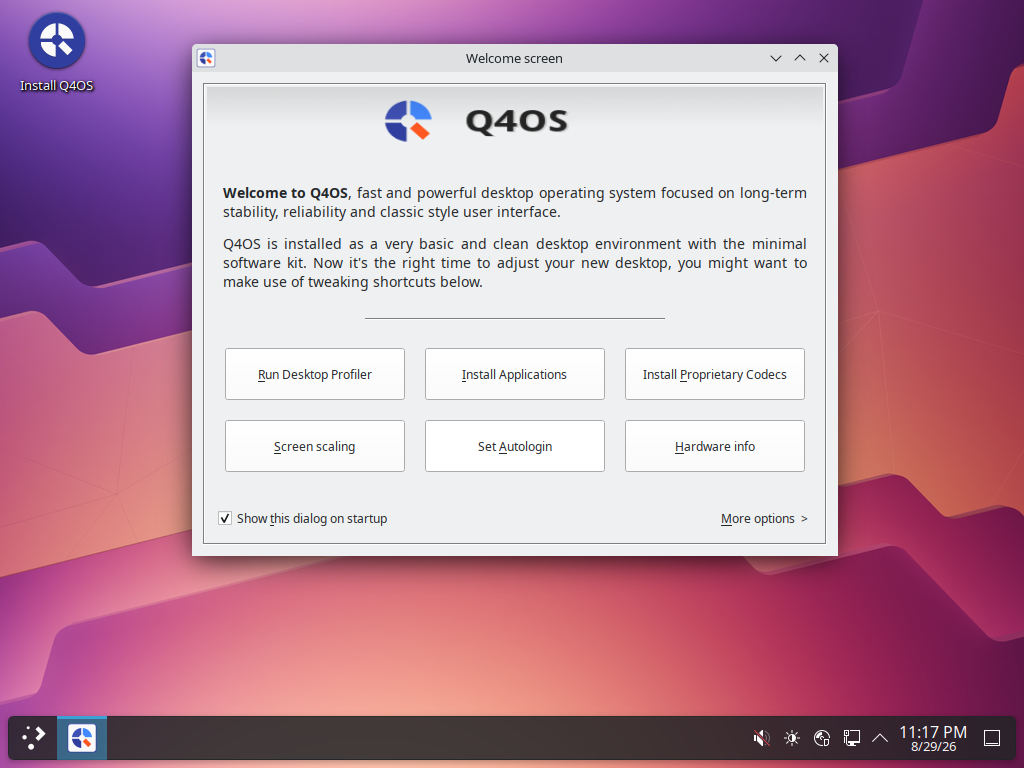This screenshot has height=768, width=1024.
Task: Open Hardware info
Action: coord(714,446)
